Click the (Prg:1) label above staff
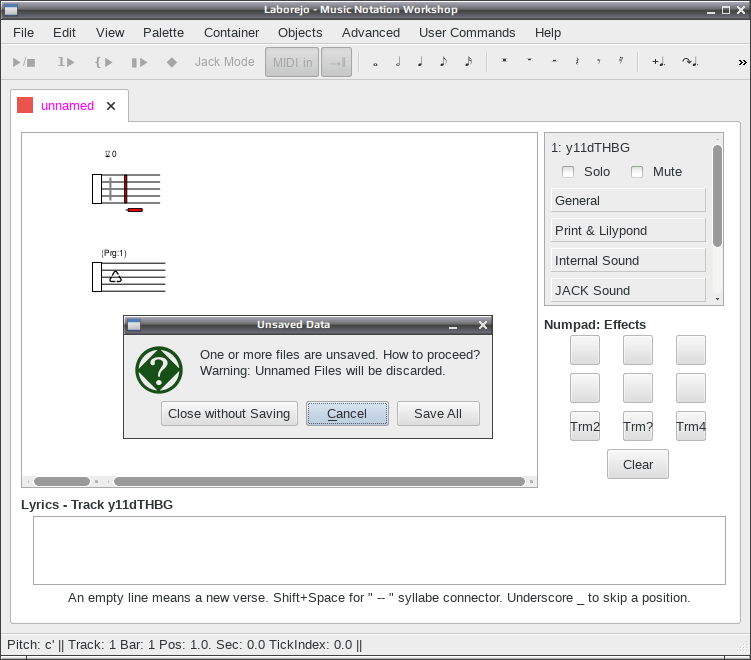The height and width of the screenshot is (660, 751). click(x=114, y=253)
